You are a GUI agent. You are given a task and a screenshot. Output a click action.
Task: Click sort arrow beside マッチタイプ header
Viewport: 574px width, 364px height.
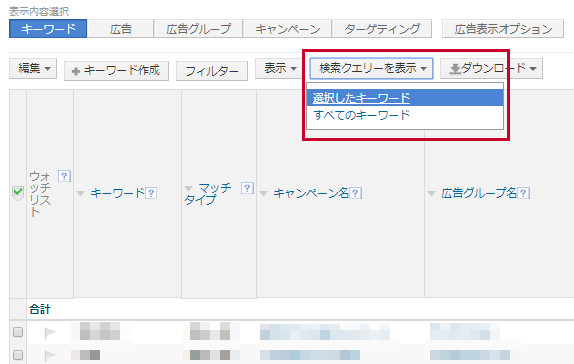(x=189, y=188)
